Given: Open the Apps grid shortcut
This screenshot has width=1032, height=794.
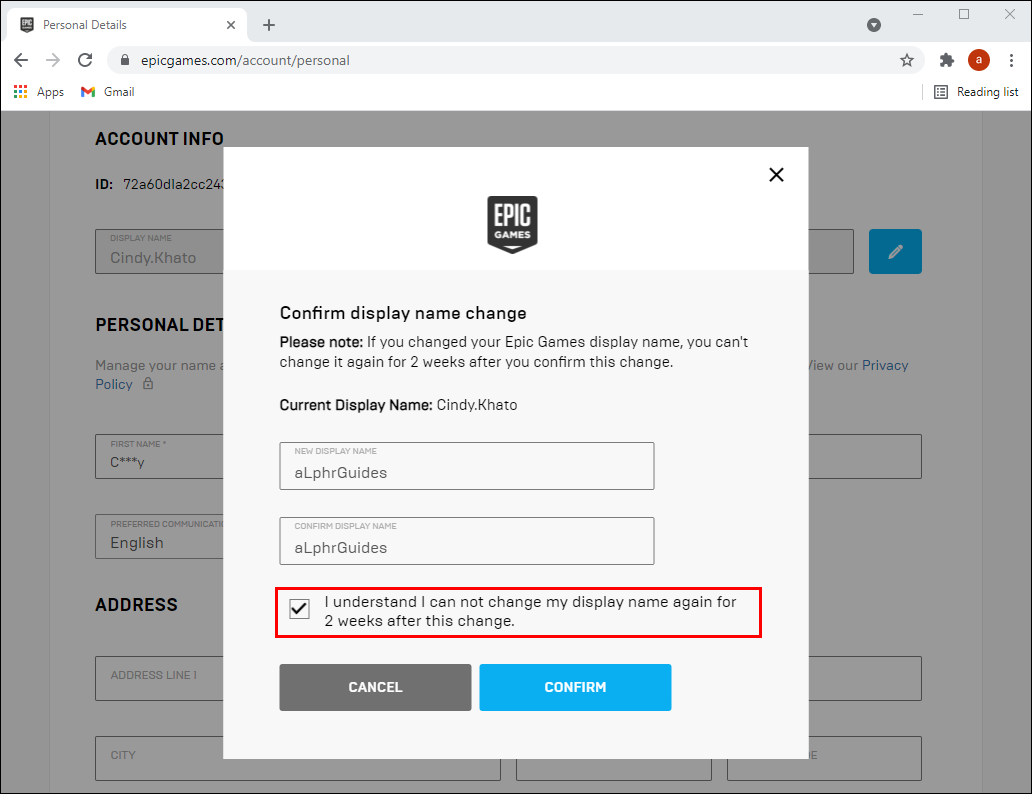Looking at the screenshot, I should (39, 92).
